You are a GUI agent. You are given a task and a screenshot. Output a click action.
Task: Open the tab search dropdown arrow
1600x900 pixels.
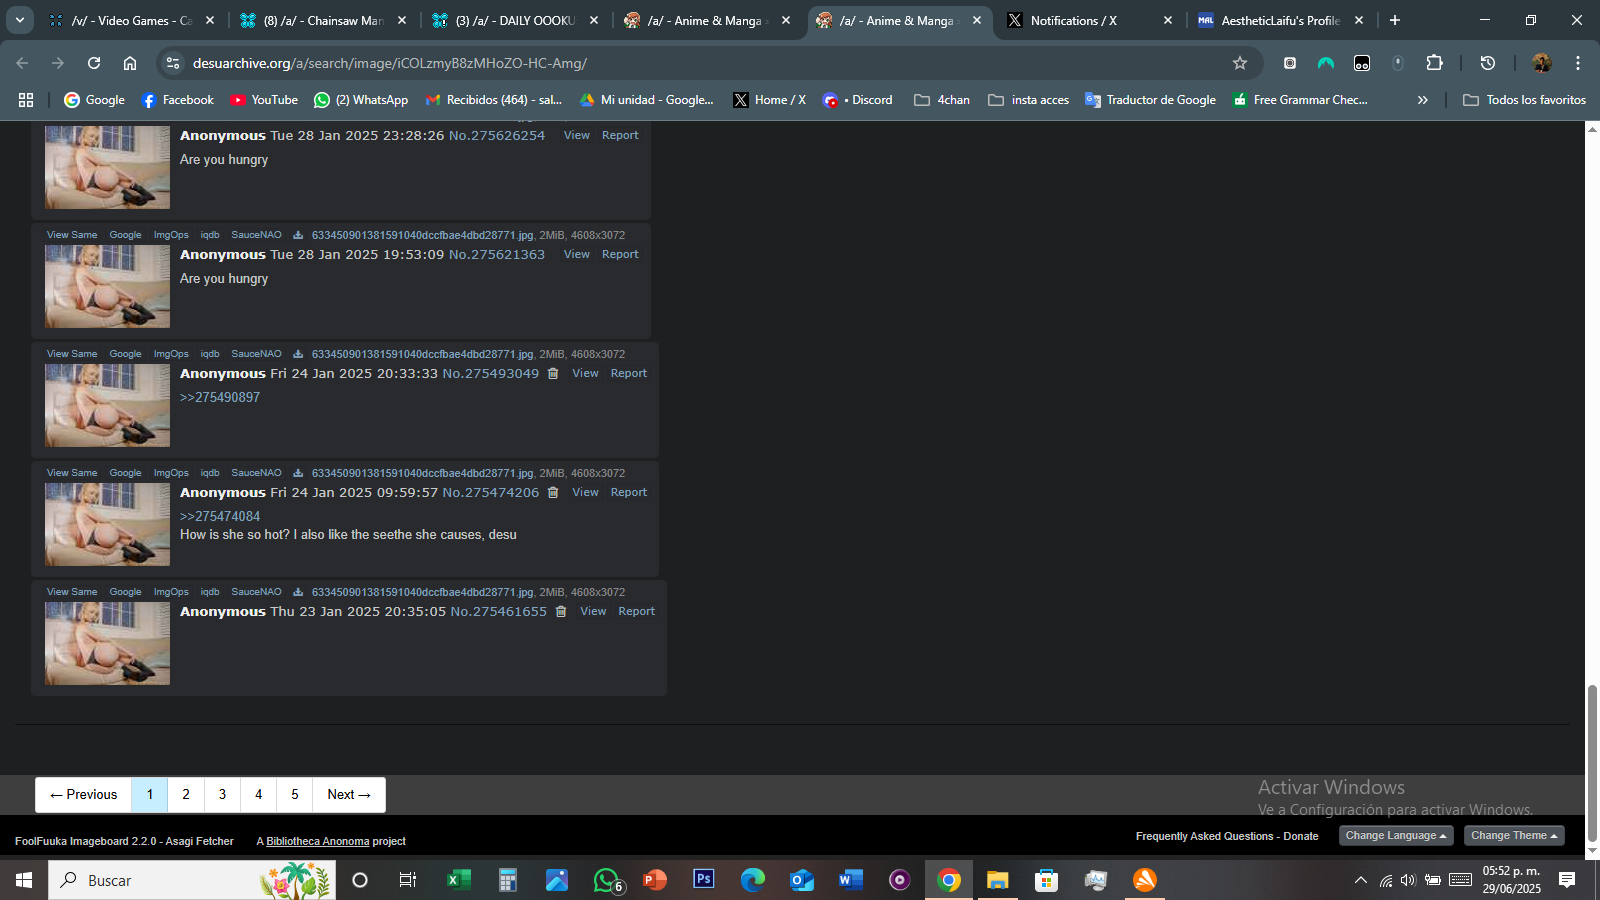(x=20, y=20)
